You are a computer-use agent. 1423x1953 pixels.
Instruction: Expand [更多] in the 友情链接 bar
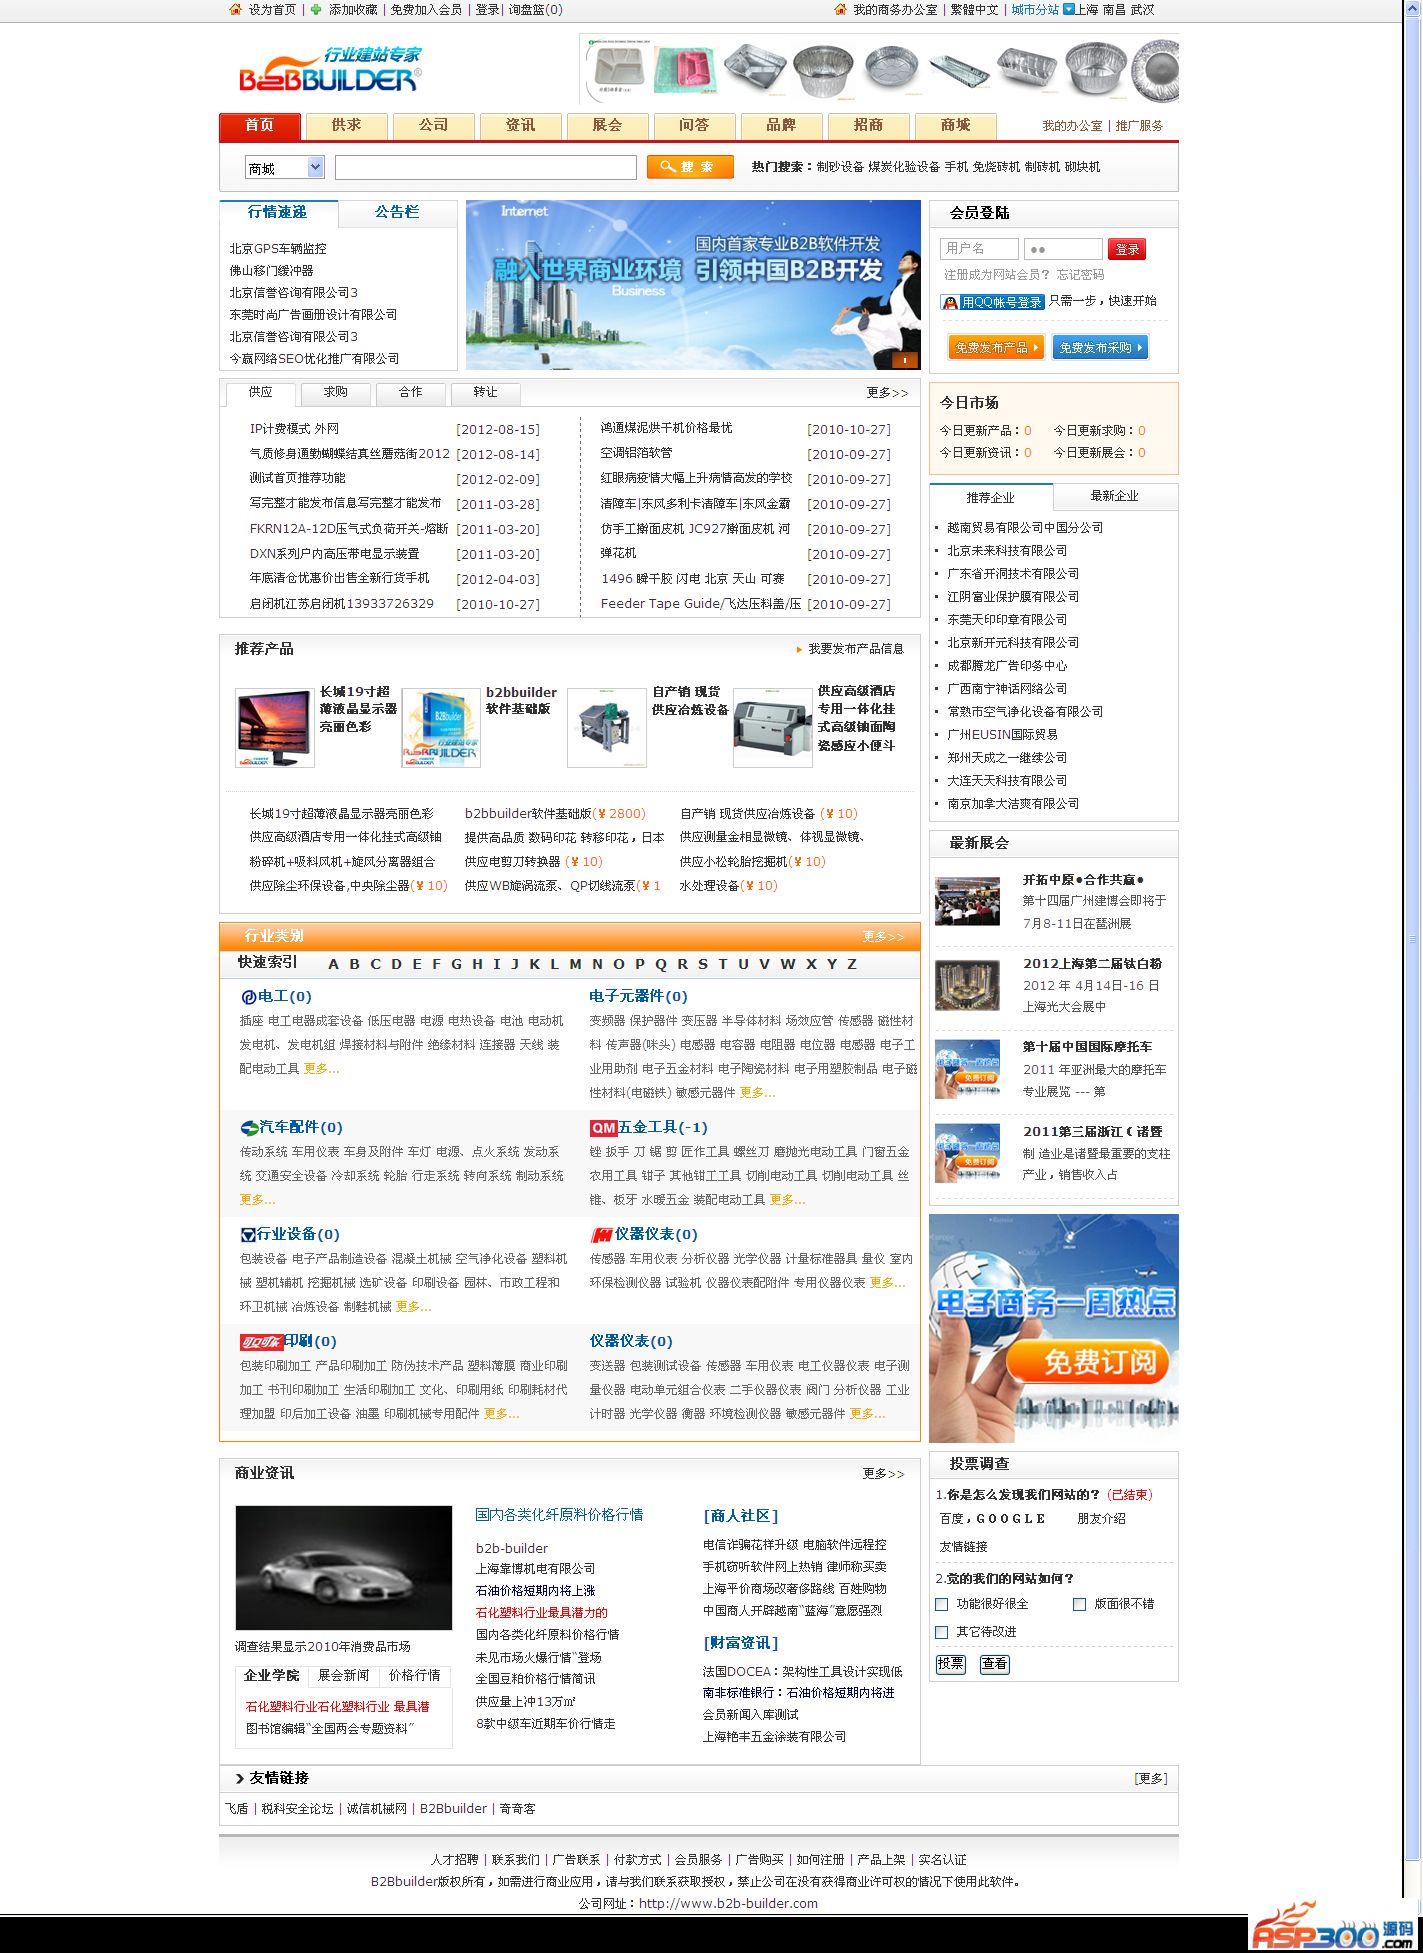tap(1151, 1779)
